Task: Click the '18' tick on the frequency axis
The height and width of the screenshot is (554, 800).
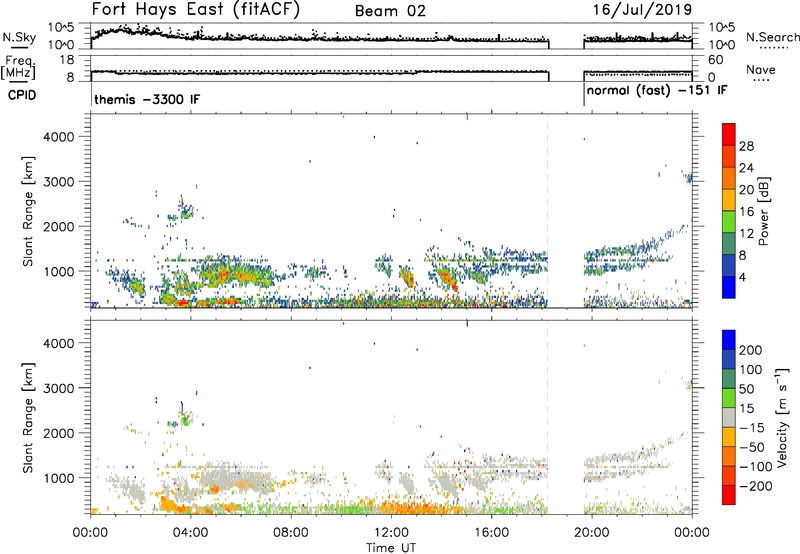Action: (x=67, y=60)
